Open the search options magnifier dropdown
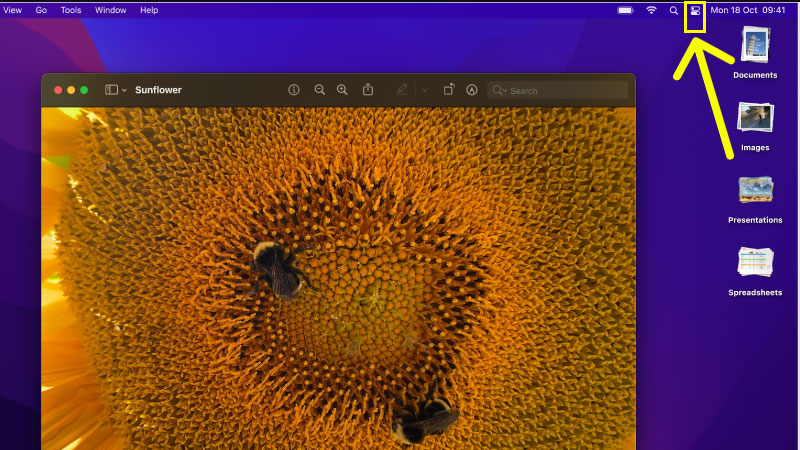800x450 pixels. 499,90
